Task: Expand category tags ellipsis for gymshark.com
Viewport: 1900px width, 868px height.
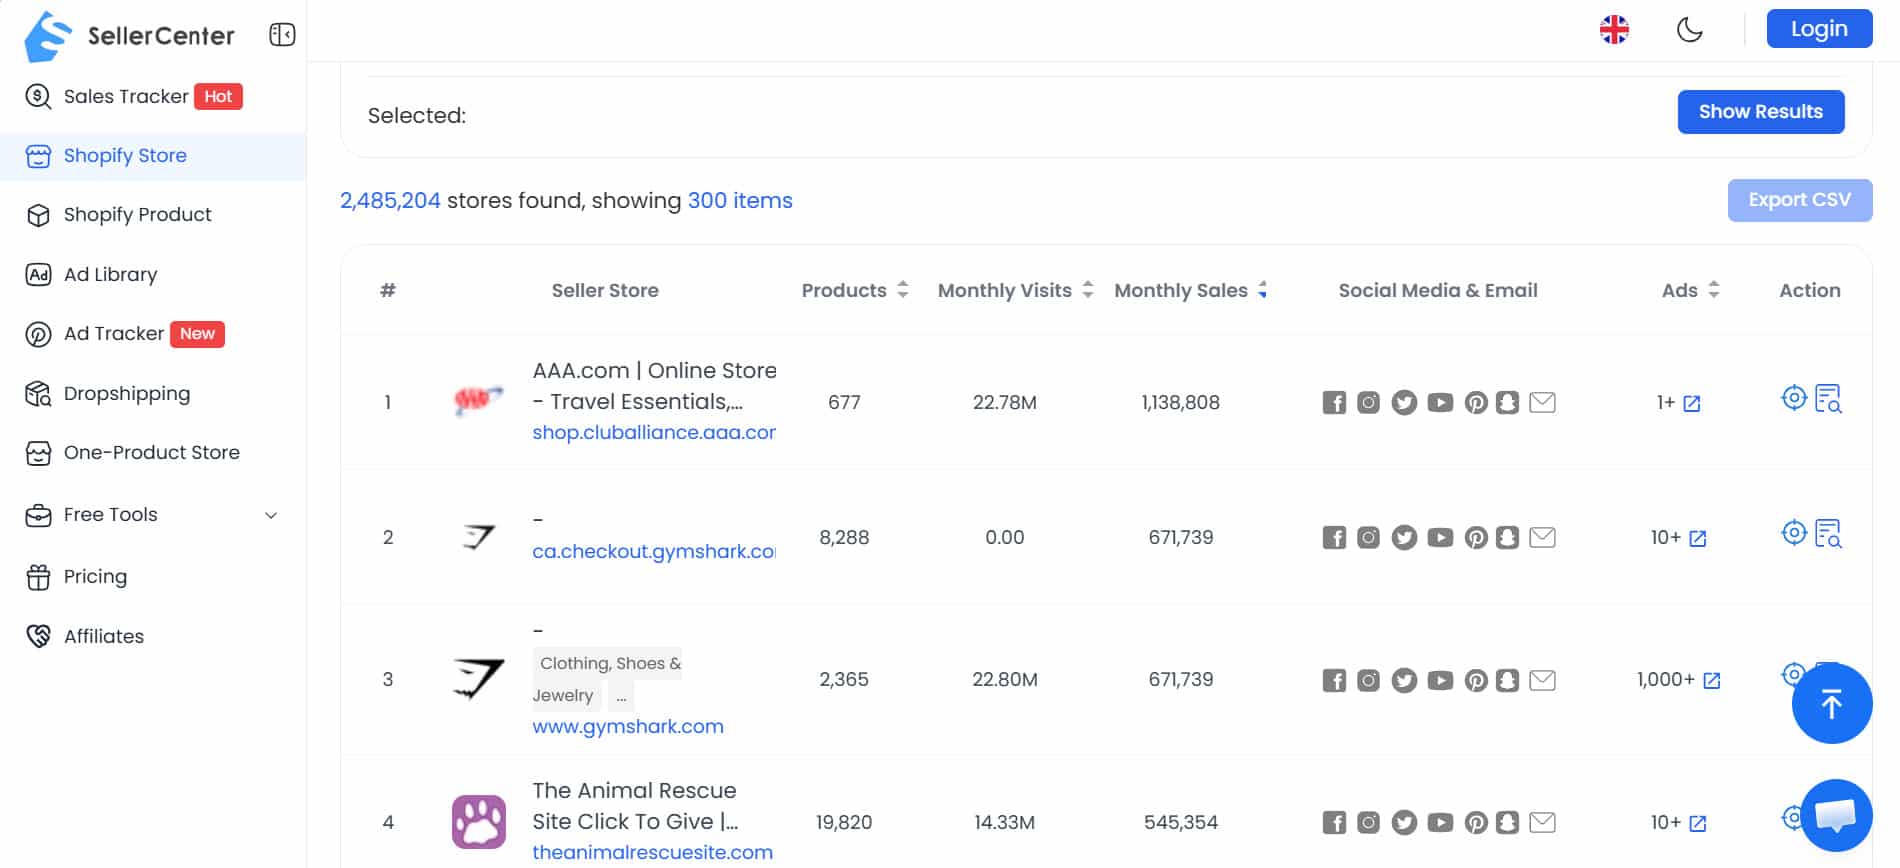Action: pos(621,696)
